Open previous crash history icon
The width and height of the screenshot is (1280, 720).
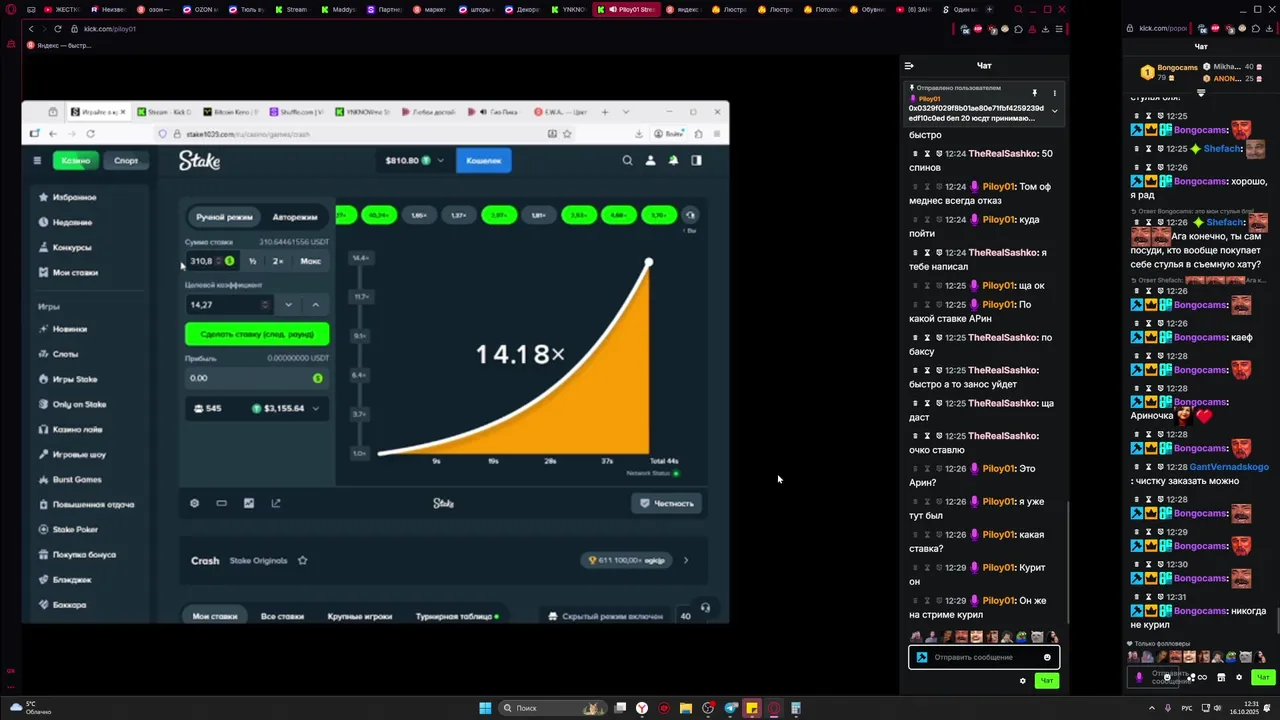(x=690, y=215)
